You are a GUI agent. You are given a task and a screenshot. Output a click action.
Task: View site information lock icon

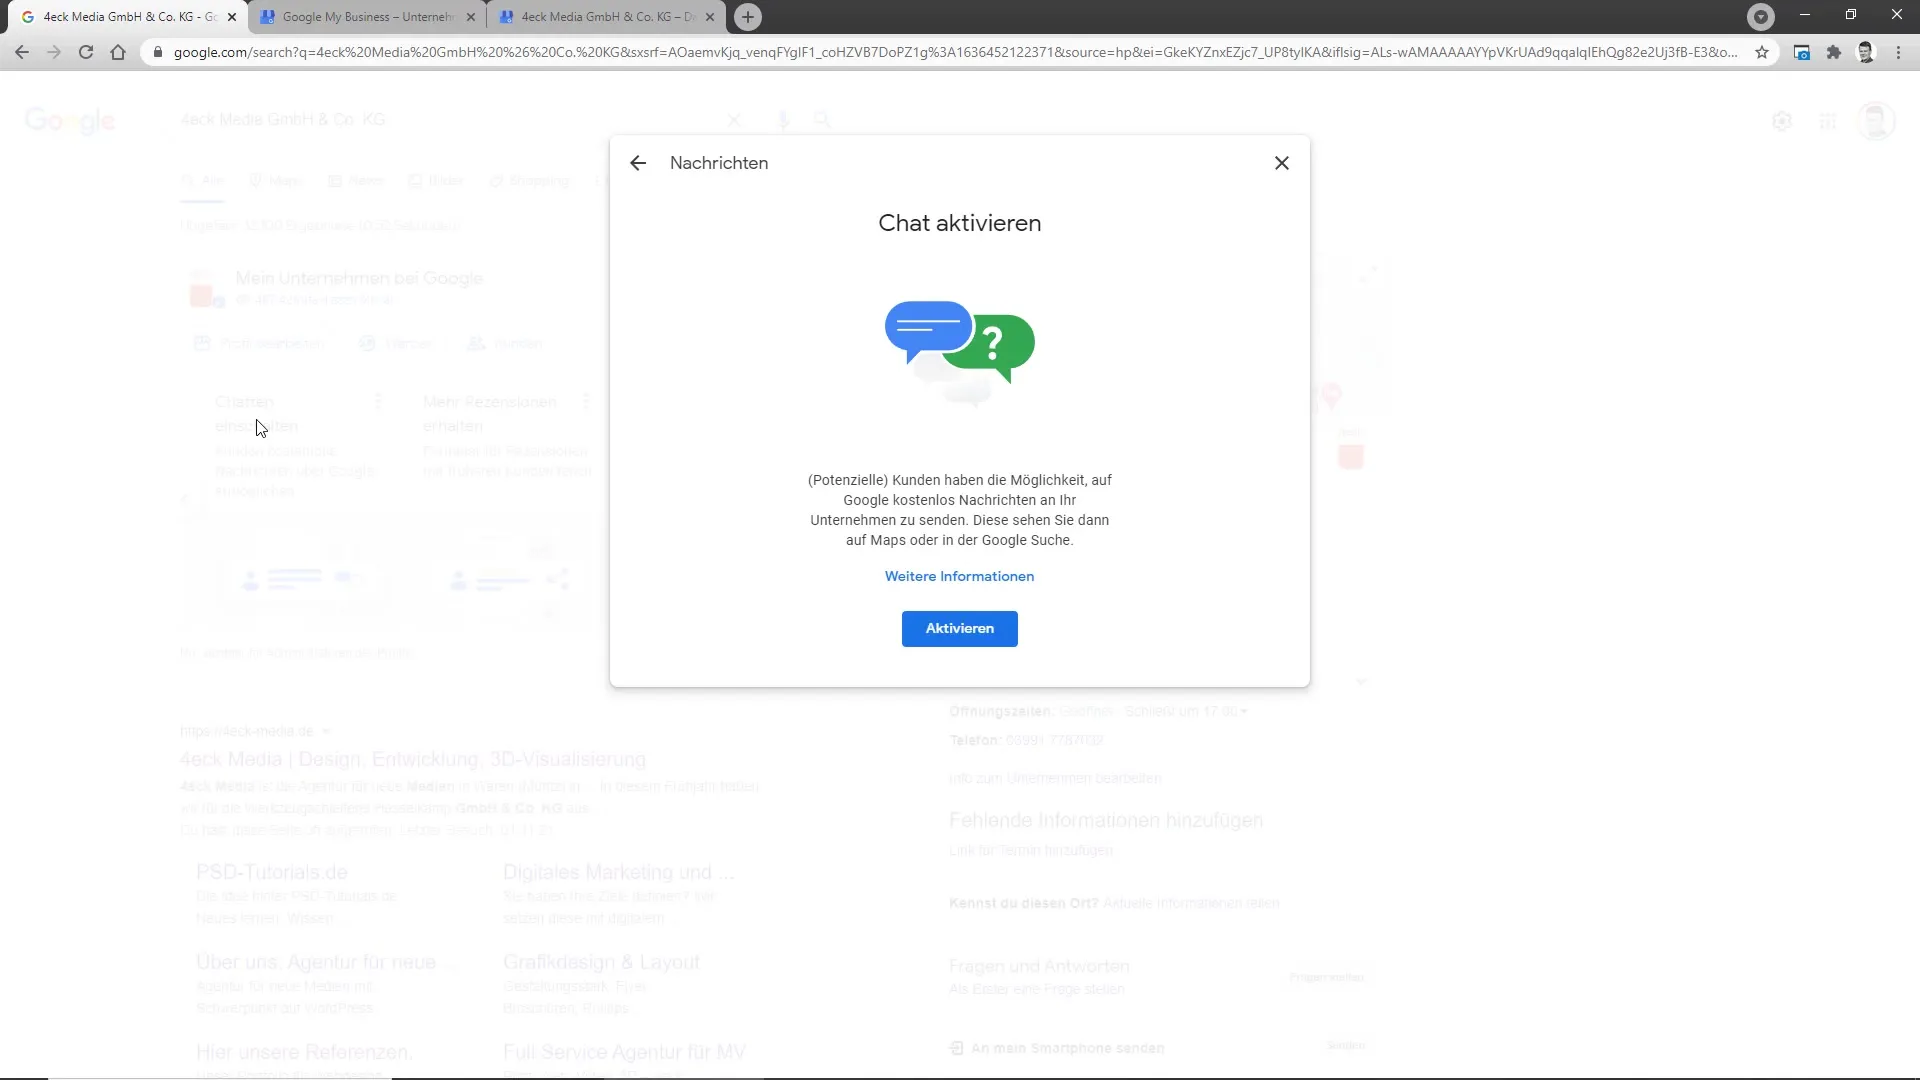[x=157, y=52]
